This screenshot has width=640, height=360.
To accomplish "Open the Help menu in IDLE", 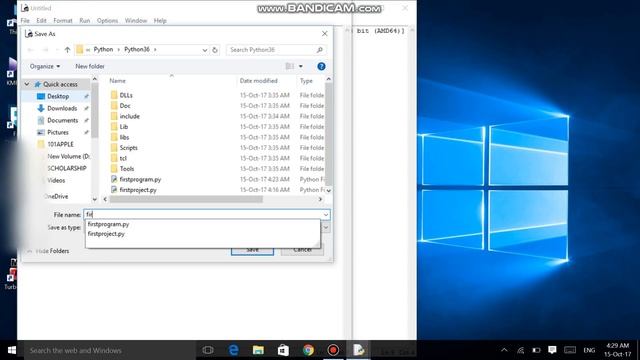I will tap(160, 20).
